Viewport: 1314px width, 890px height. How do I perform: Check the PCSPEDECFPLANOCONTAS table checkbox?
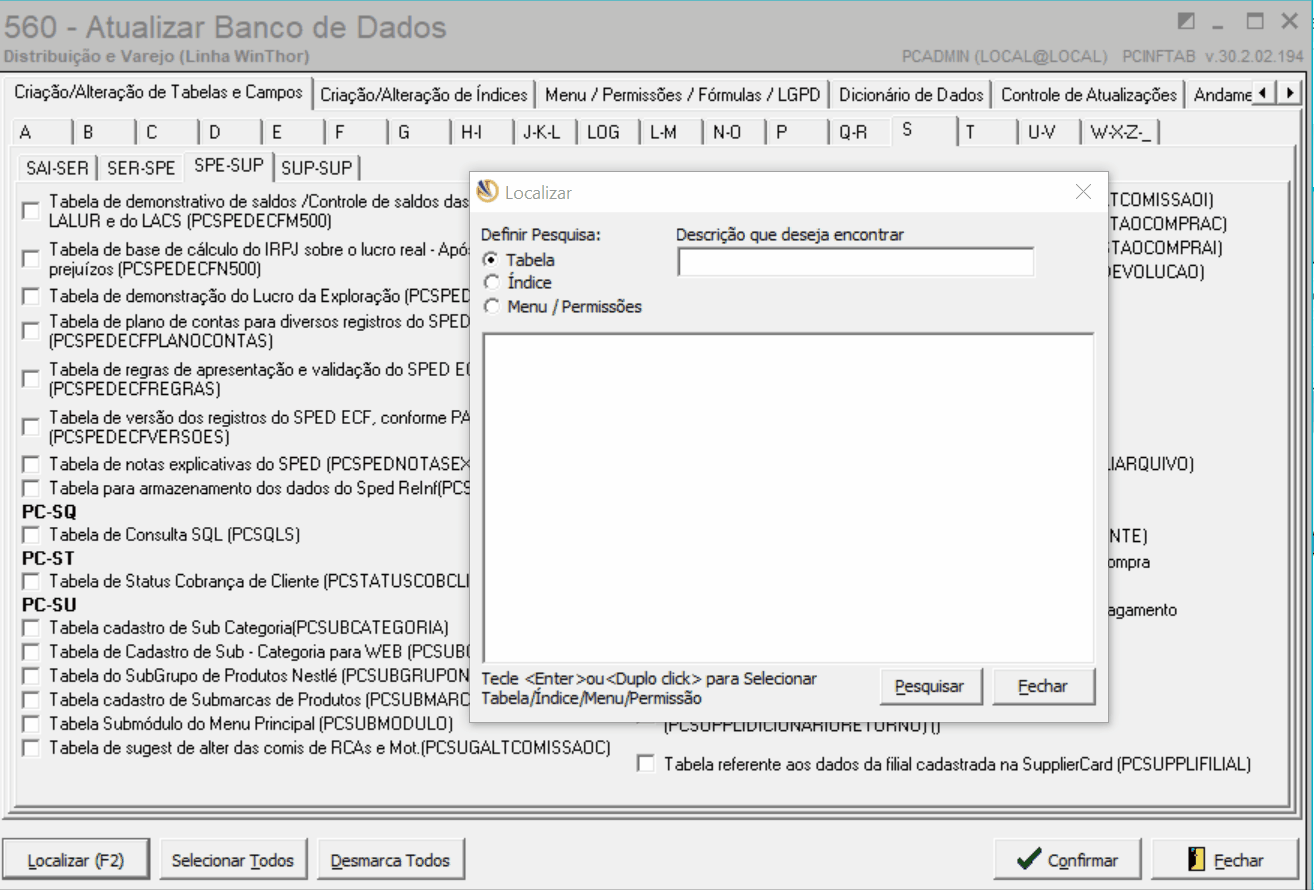pyautogui.click(x=31, y=330)
